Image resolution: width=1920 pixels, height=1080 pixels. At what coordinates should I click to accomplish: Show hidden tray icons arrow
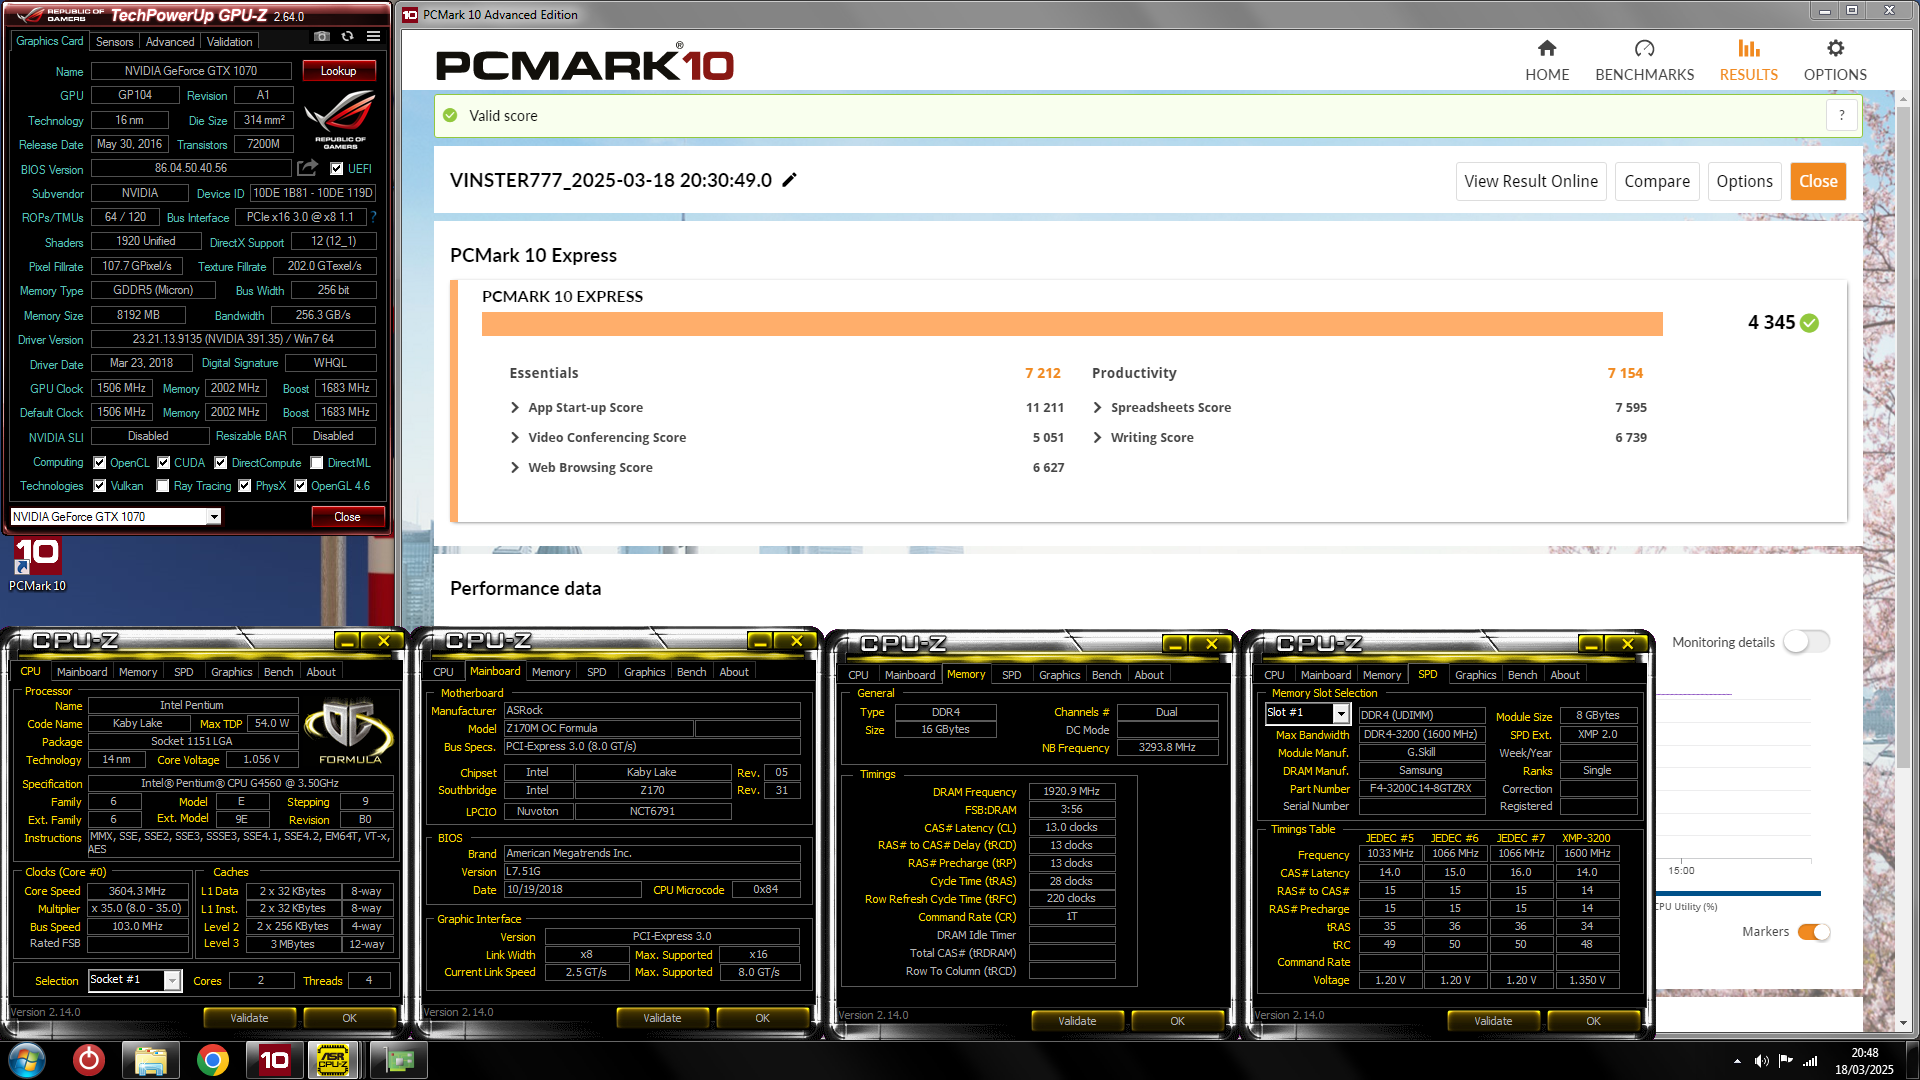[1737, 1061]
